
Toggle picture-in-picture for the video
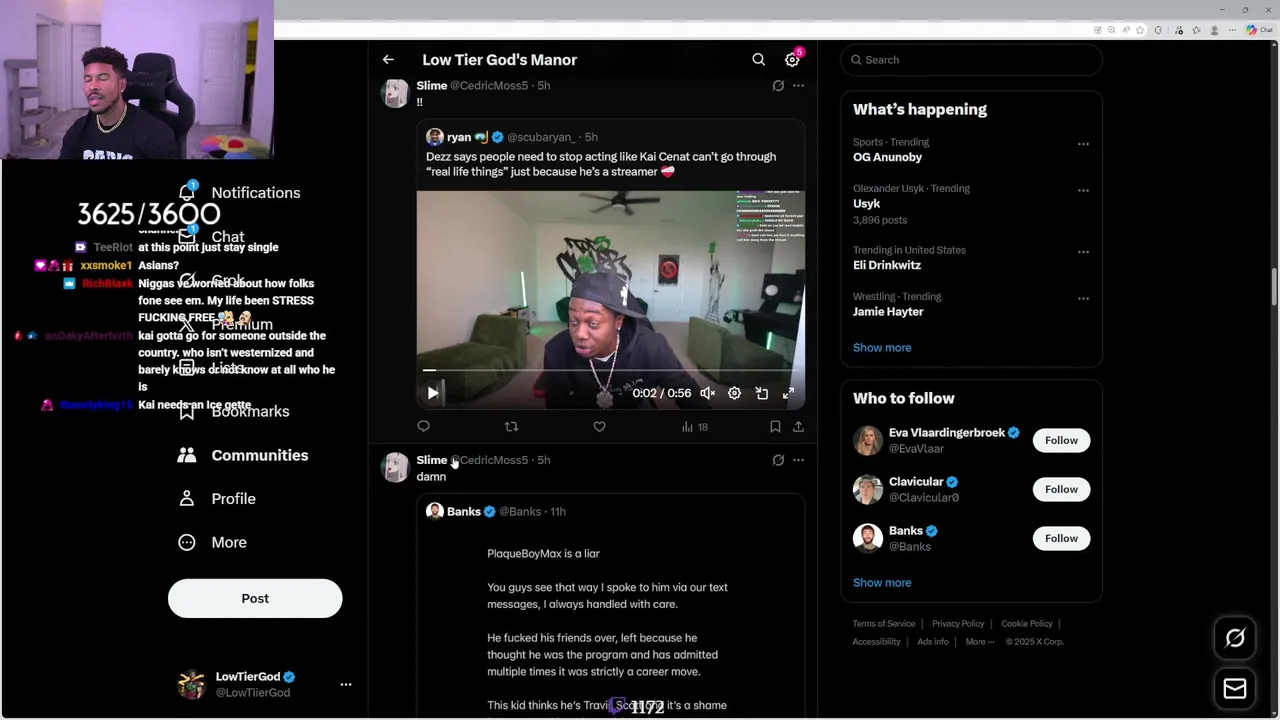(x=761, y=394)
